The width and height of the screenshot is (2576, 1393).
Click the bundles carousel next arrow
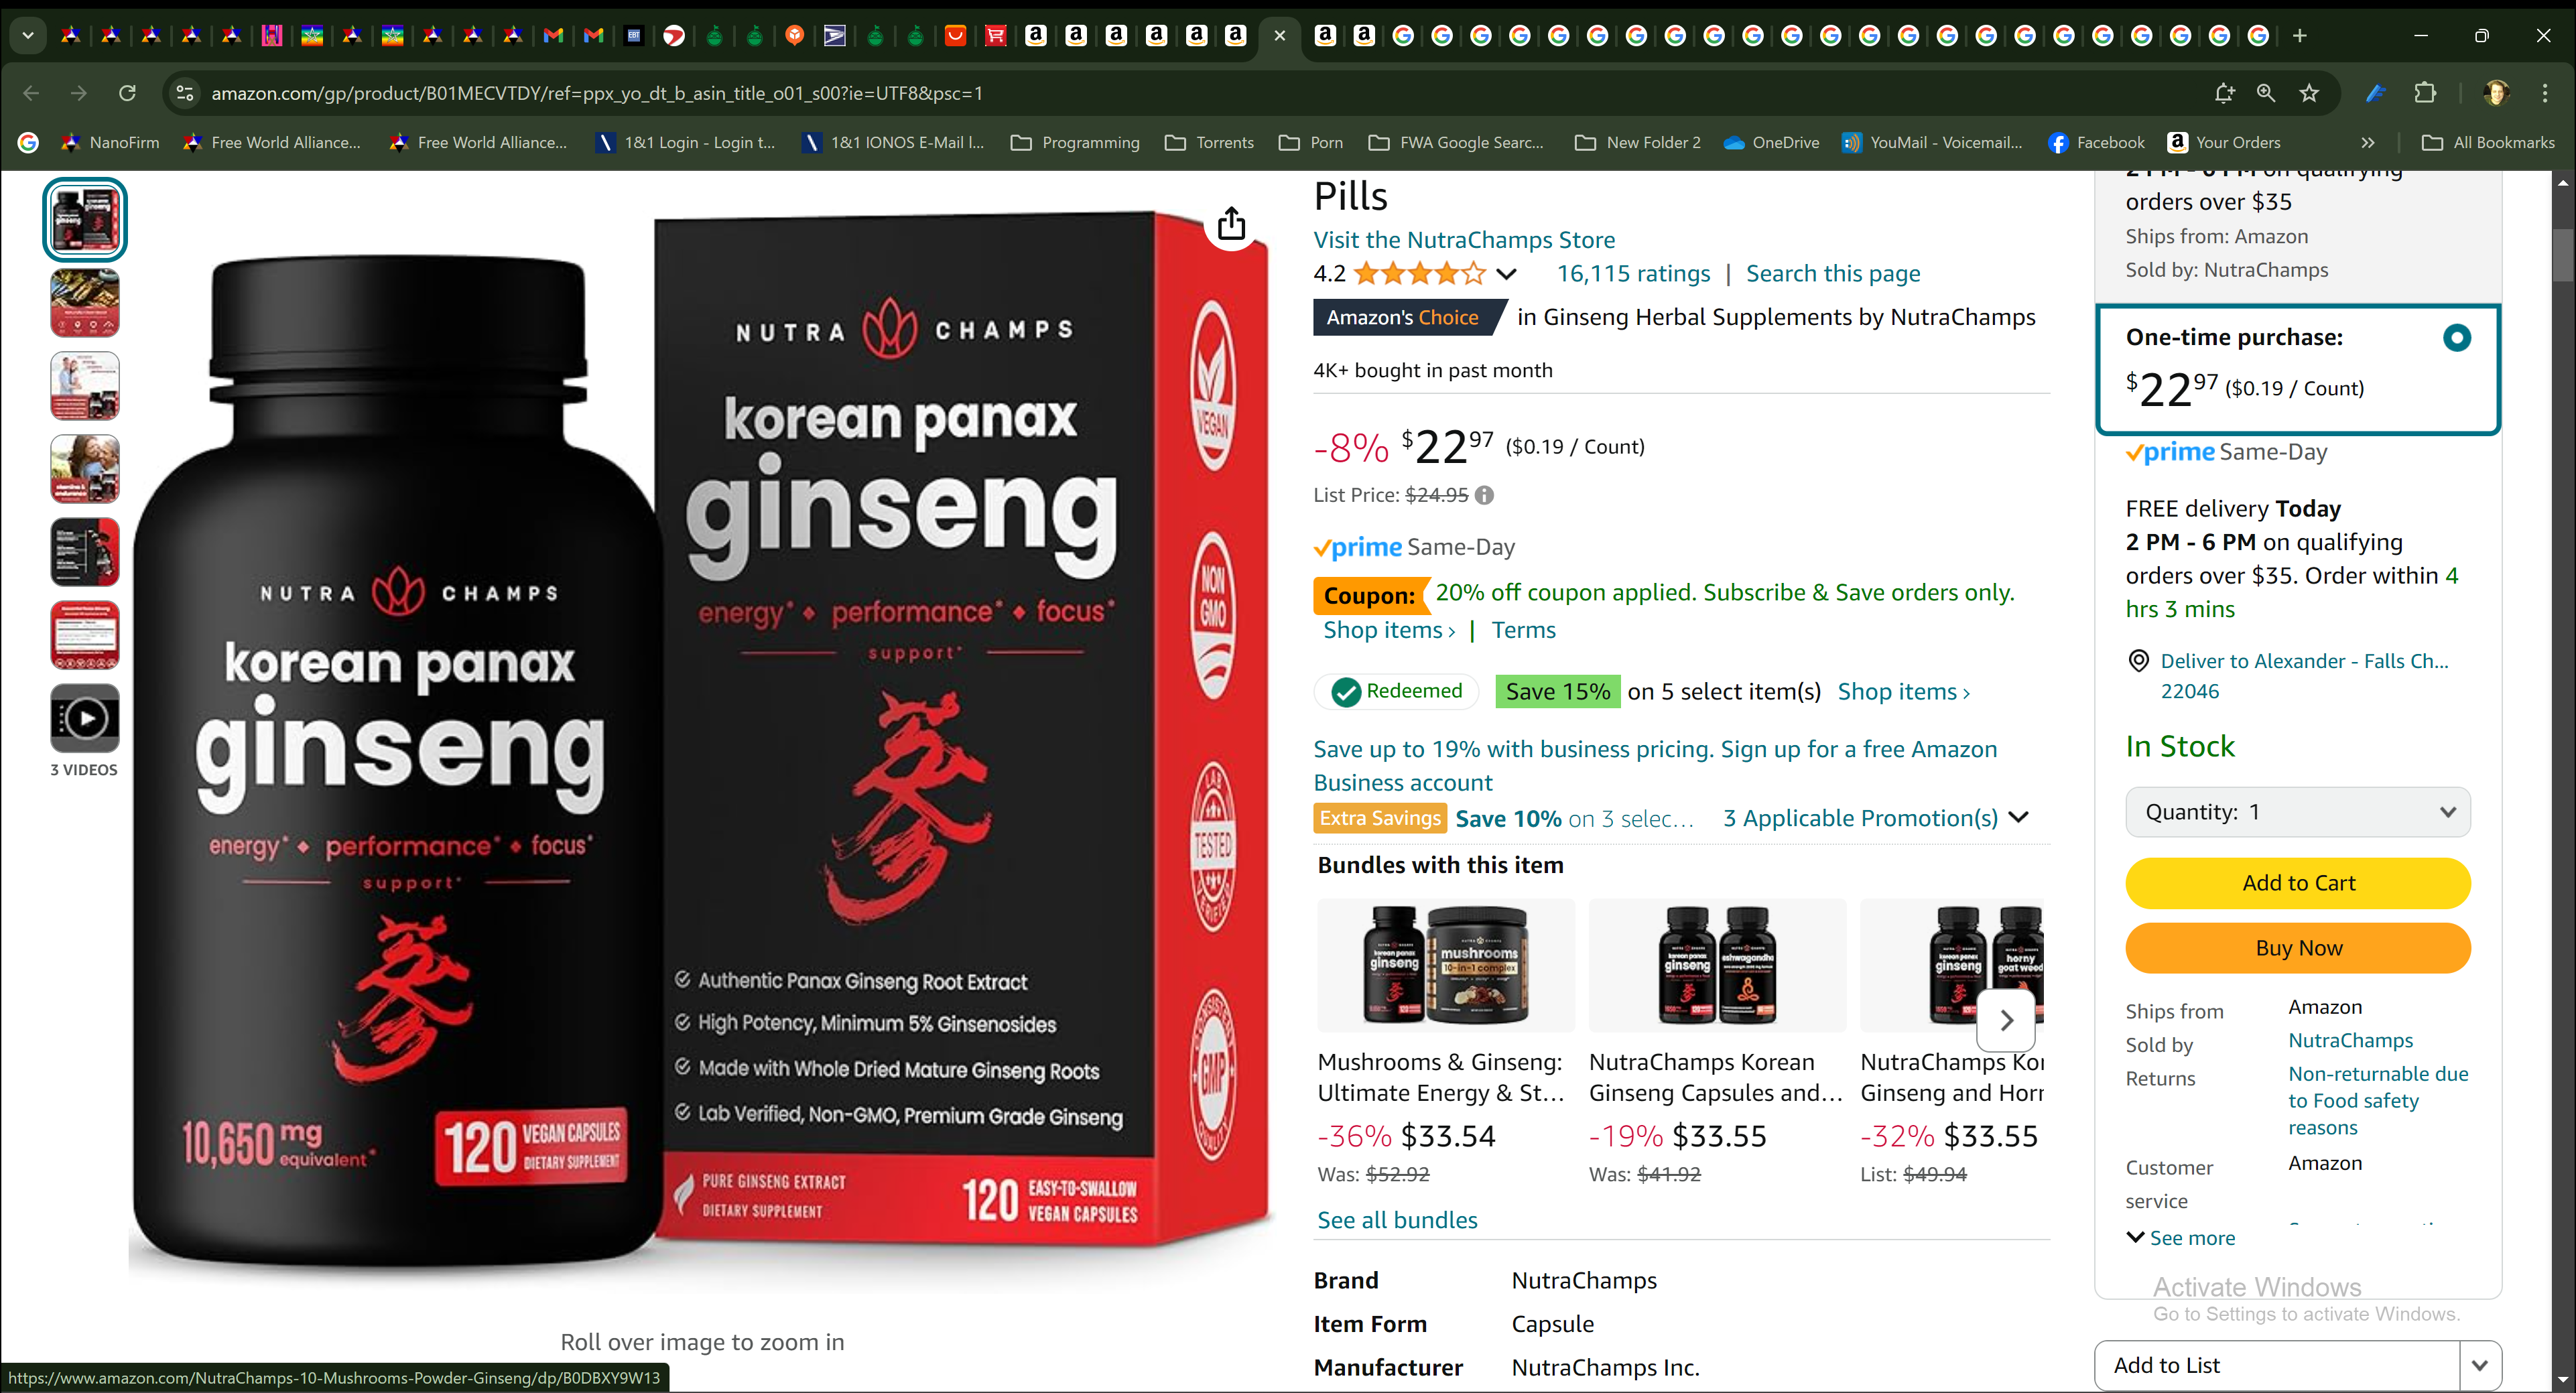click(2006, 1020)
